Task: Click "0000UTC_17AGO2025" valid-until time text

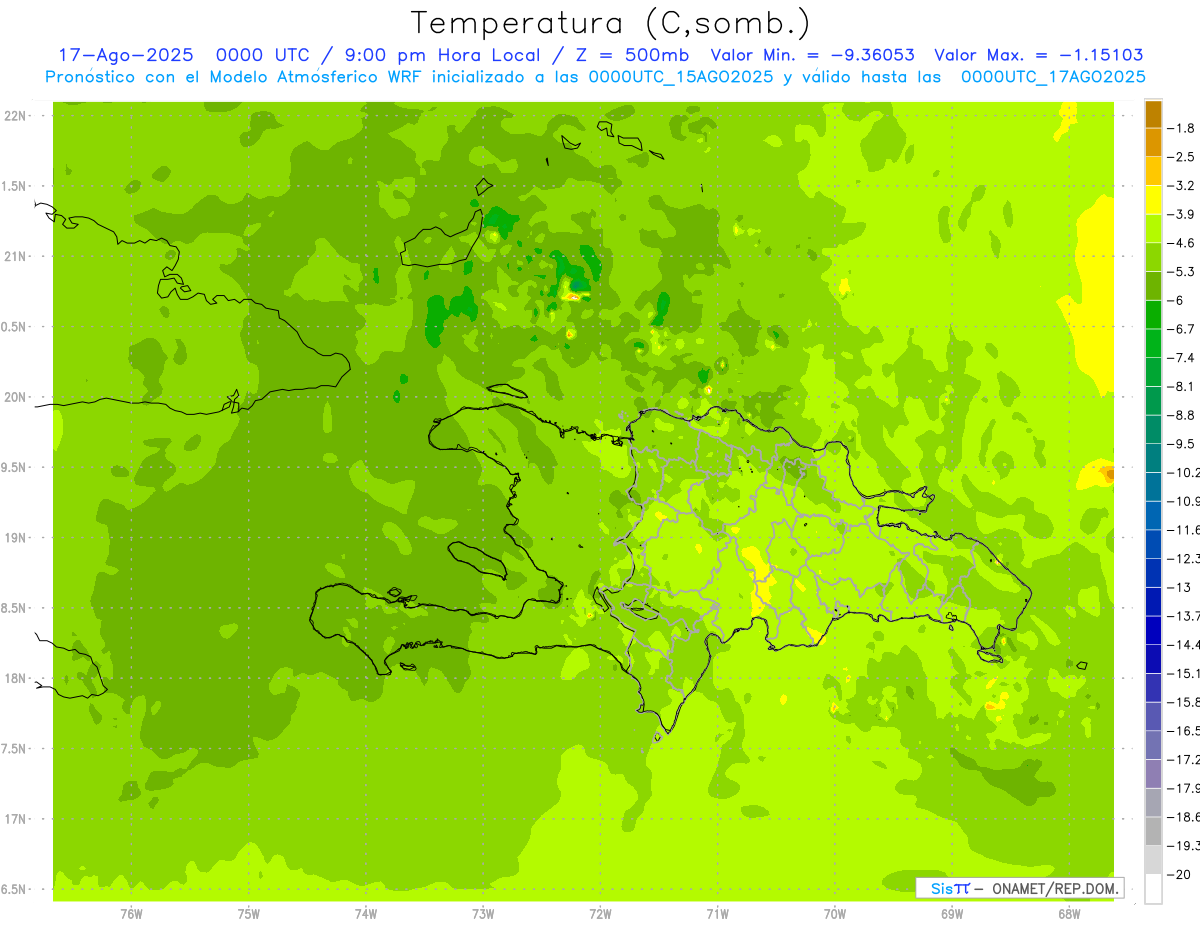Action: (1053, 76)
